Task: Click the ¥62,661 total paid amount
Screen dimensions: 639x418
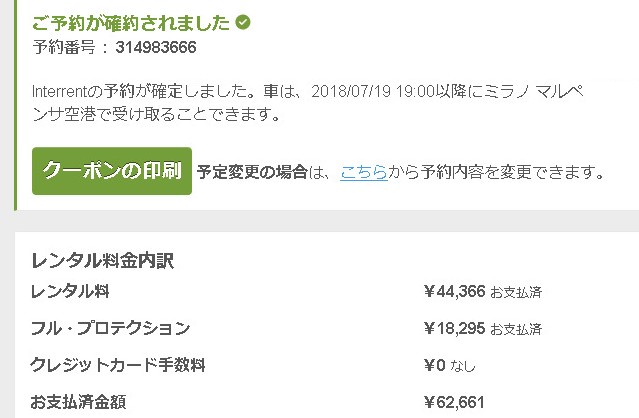Action: [x=454, y=401]
